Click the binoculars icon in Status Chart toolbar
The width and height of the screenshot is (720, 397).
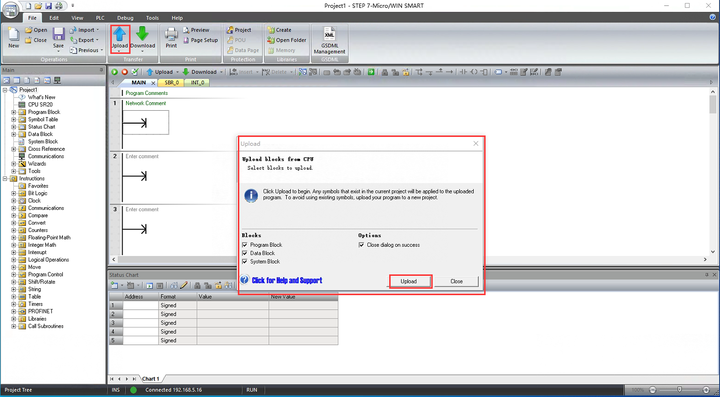coord(174,285)
